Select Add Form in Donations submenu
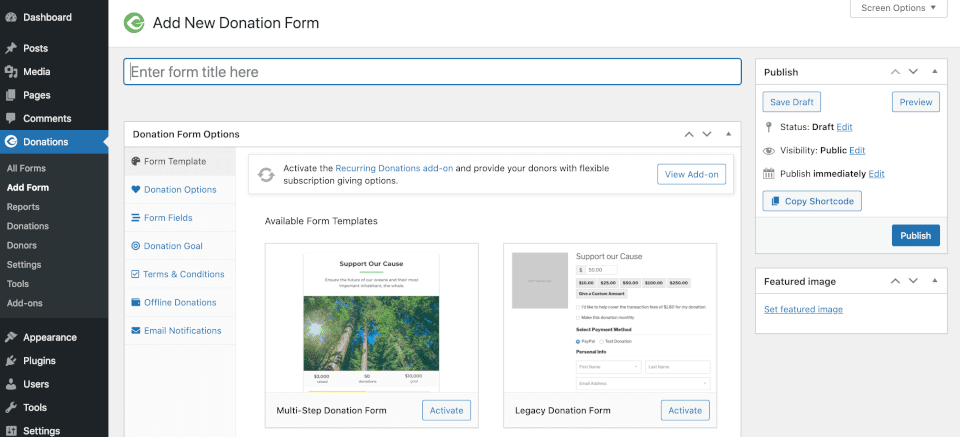960x437 pixels. (x=28, y=187)
